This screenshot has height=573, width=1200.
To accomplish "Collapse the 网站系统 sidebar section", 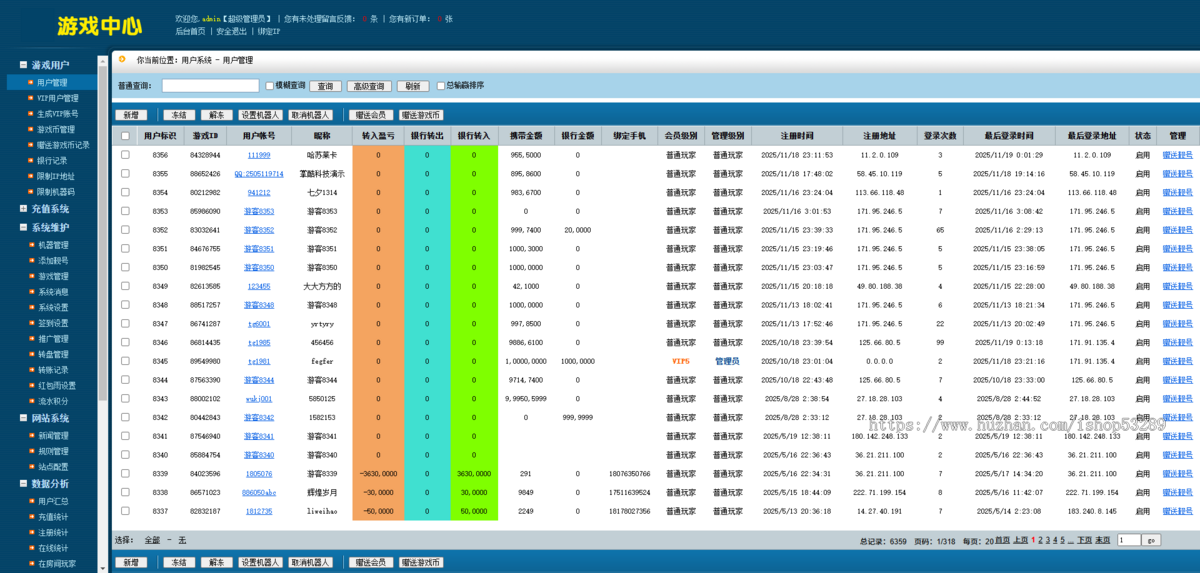I will click(x=23, y=418).
